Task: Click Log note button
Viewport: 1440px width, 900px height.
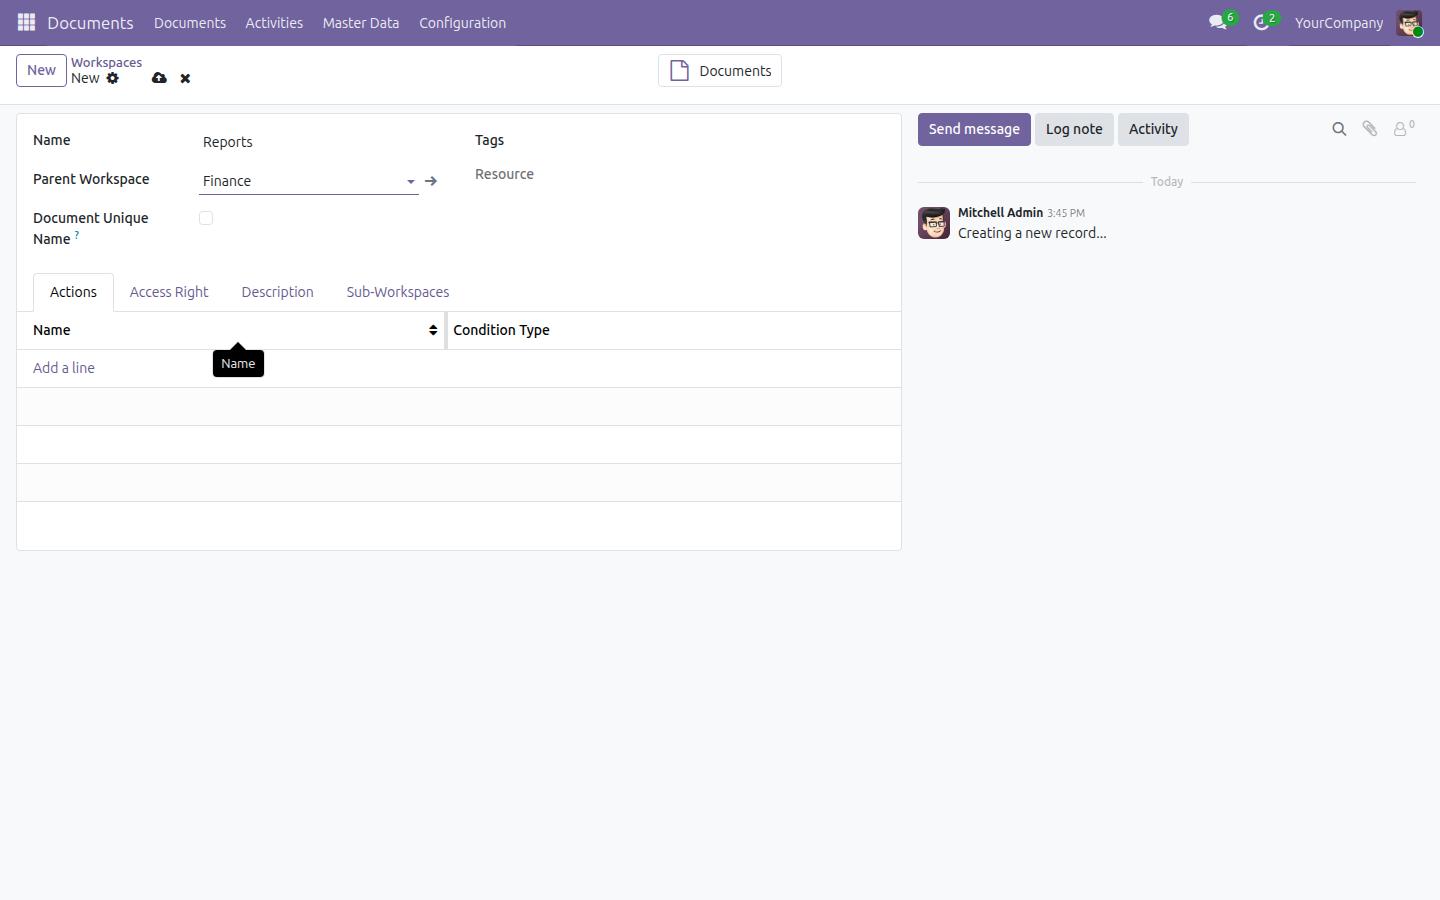Action: tap(1074, 129)
